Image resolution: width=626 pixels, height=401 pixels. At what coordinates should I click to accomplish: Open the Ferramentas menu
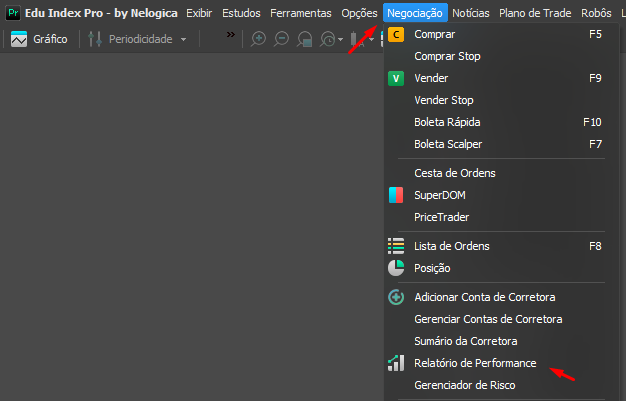(301, 13)
